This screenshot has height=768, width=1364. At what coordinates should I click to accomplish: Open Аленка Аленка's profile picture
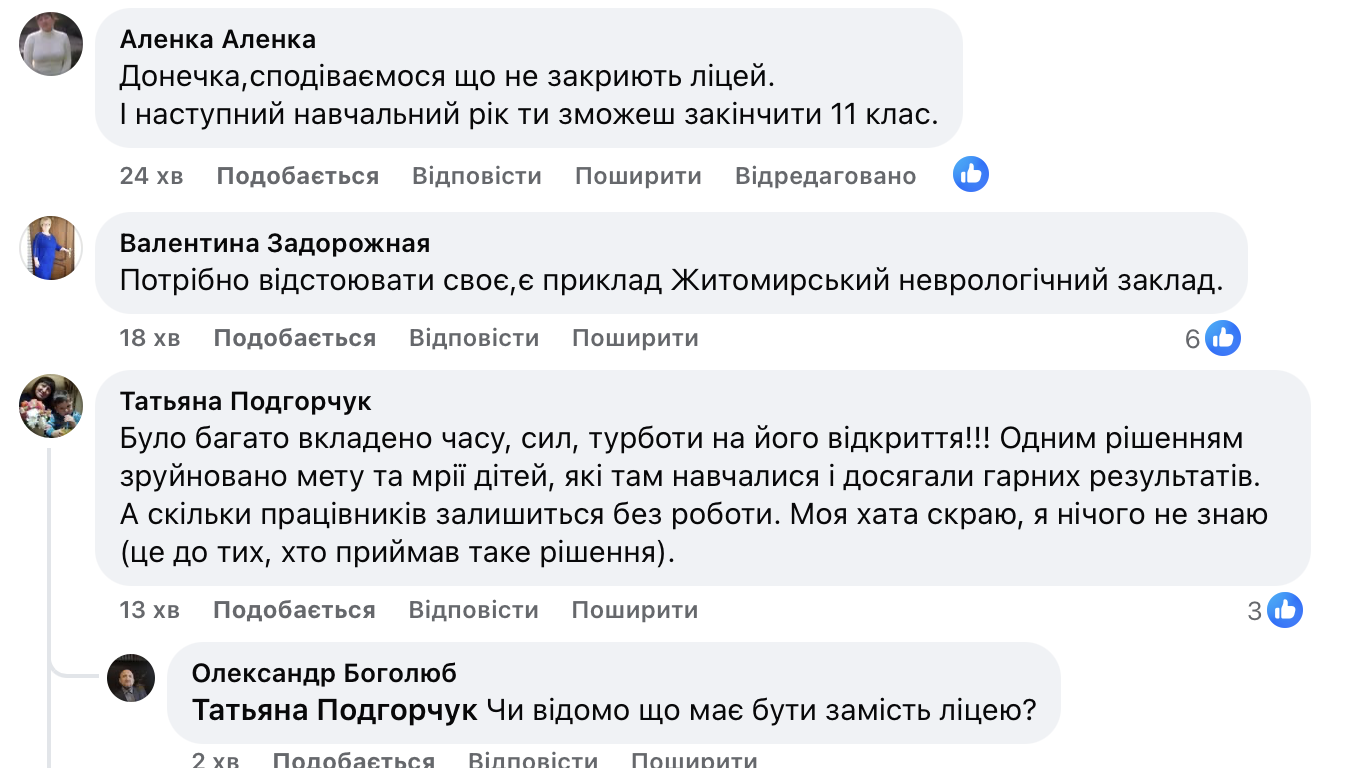(x=51, y=44)
